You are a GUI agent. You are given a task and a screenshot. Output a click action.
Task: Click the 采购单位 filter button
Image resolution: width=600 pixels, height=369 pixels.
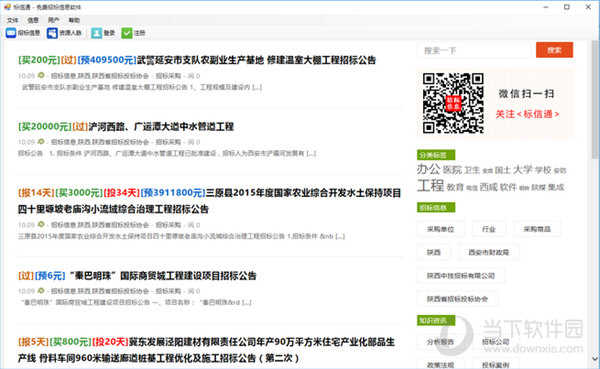(440, 229)
